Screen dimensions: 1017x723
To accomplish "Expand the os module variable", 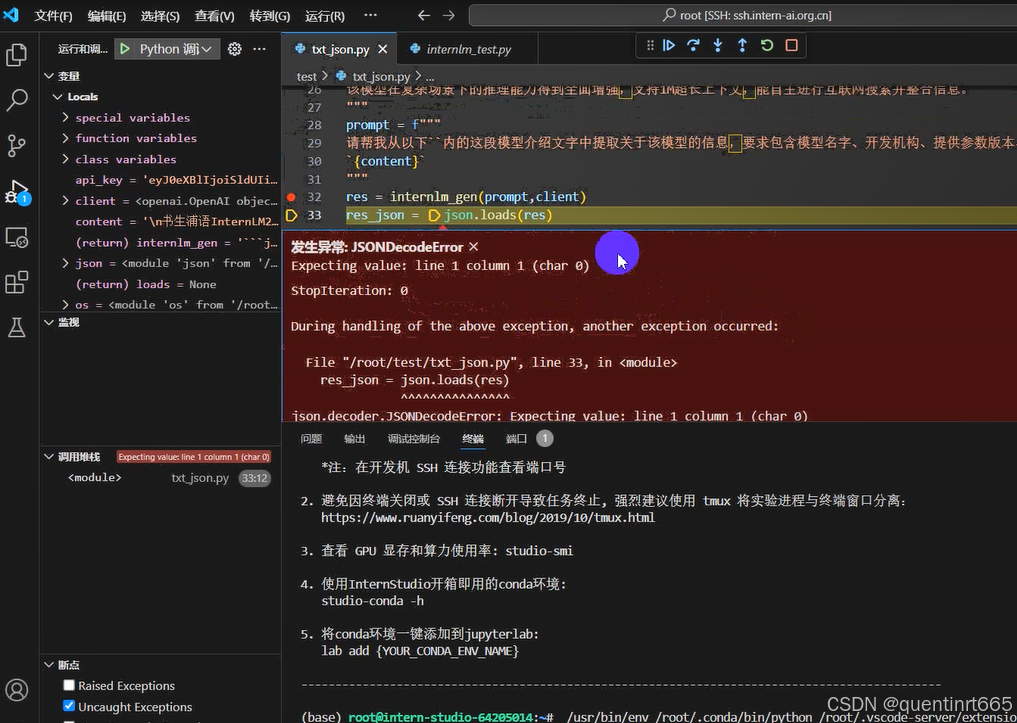I will coord(65,305).
